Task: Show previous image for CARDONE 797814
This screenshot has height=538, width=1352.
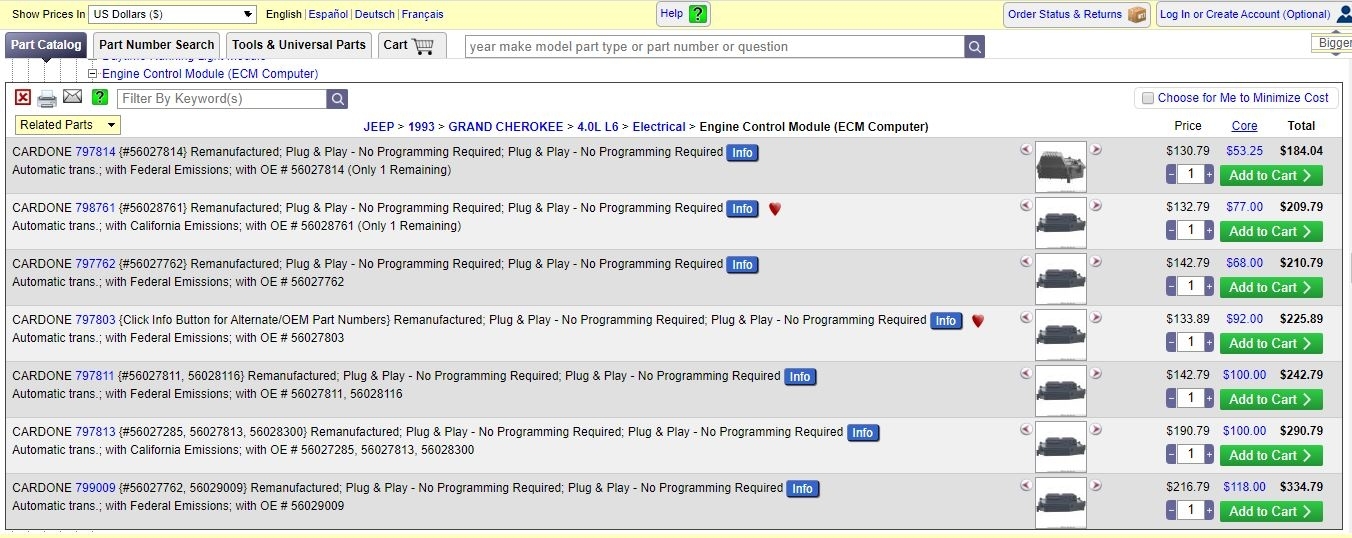Action: coord(1026,150)
